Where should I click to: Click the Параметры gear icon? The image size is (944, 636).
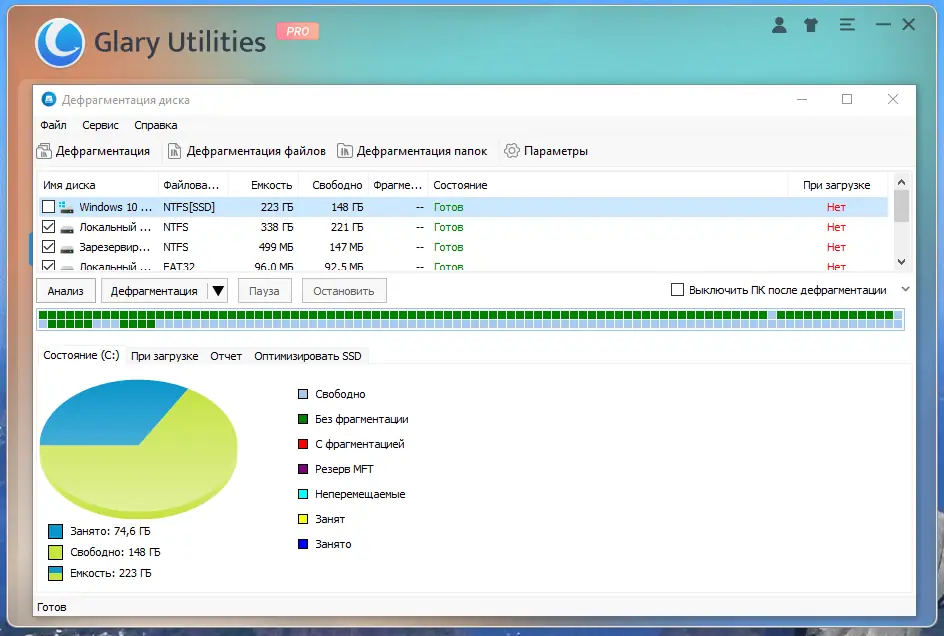[x=512, y=151]
